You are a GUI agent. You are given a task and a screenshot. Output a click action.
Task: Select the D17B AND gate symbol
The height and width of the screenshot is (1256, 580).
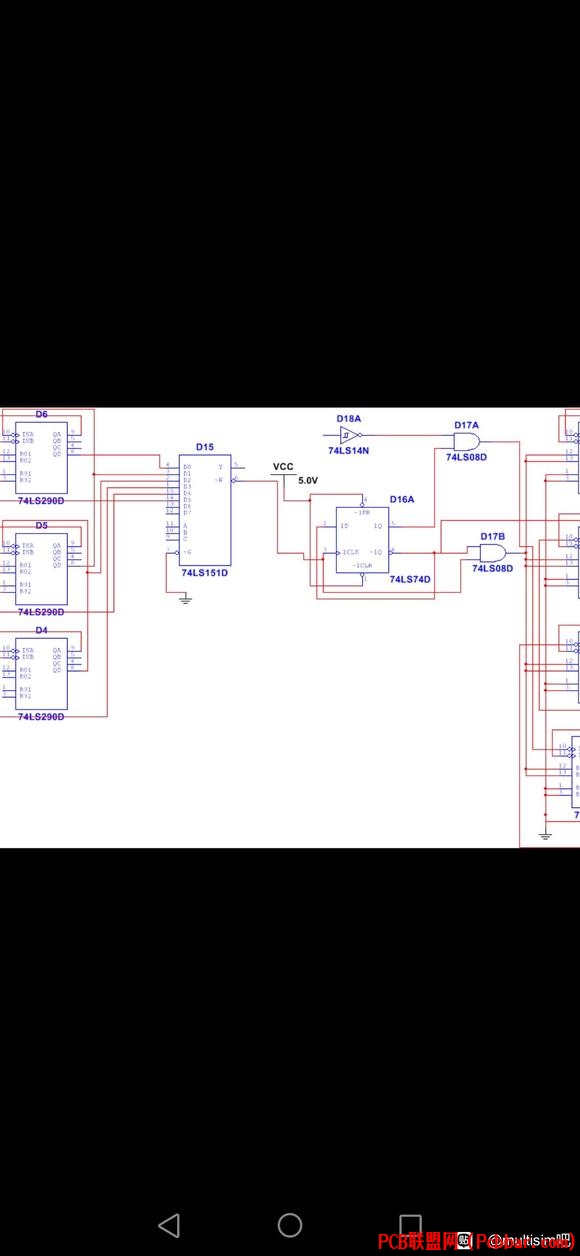point(492,552)
